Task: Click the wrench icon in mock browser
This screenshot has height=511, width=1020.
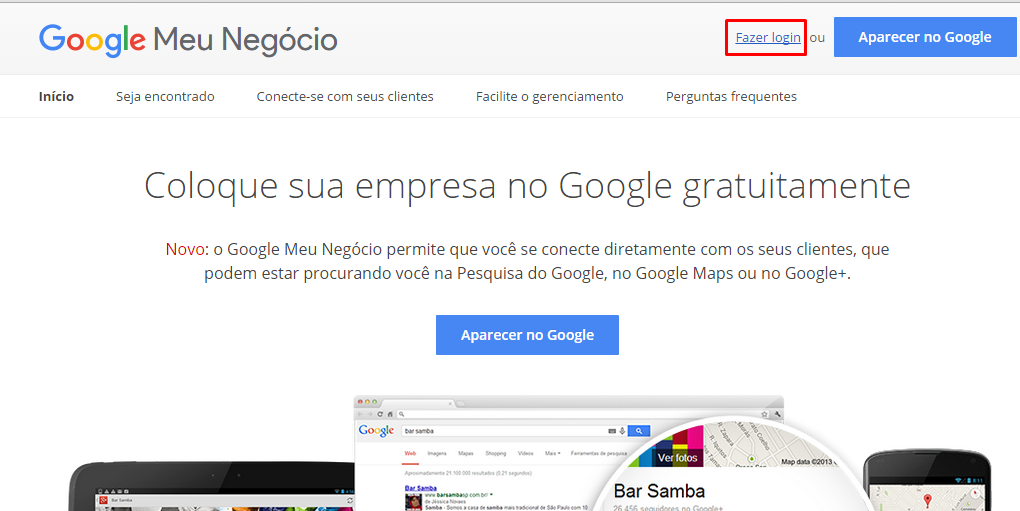Action: 777,414
